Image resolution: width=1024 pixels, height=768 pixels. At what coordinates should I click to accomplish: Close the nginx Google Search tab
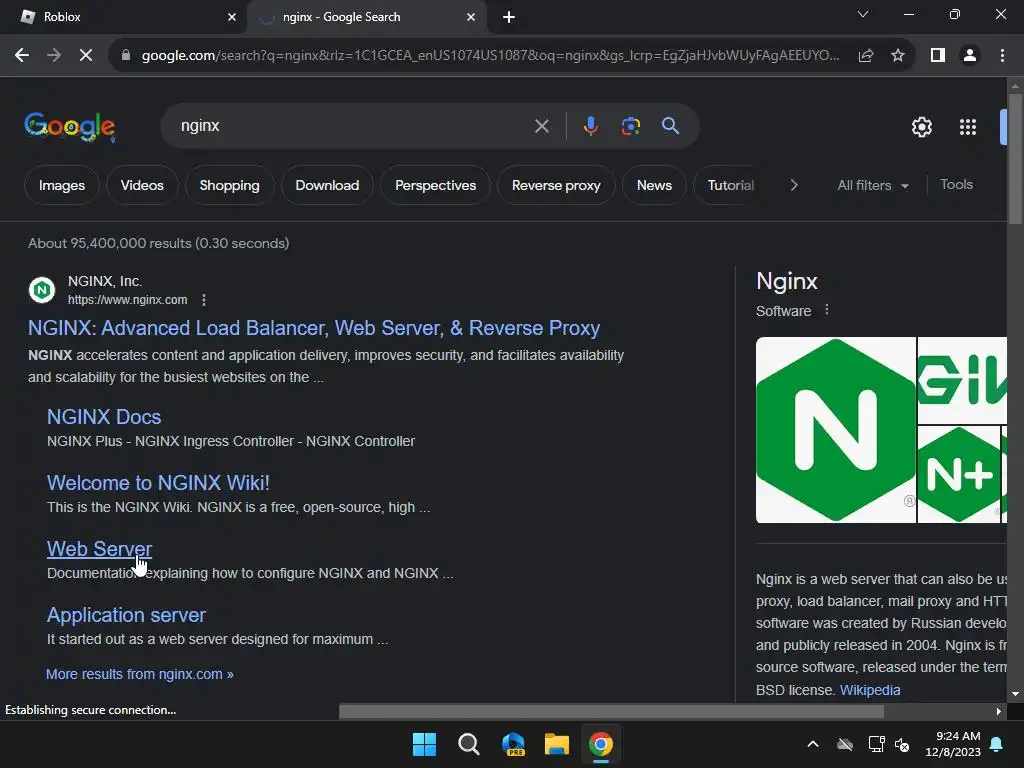[x=471, y=17]
